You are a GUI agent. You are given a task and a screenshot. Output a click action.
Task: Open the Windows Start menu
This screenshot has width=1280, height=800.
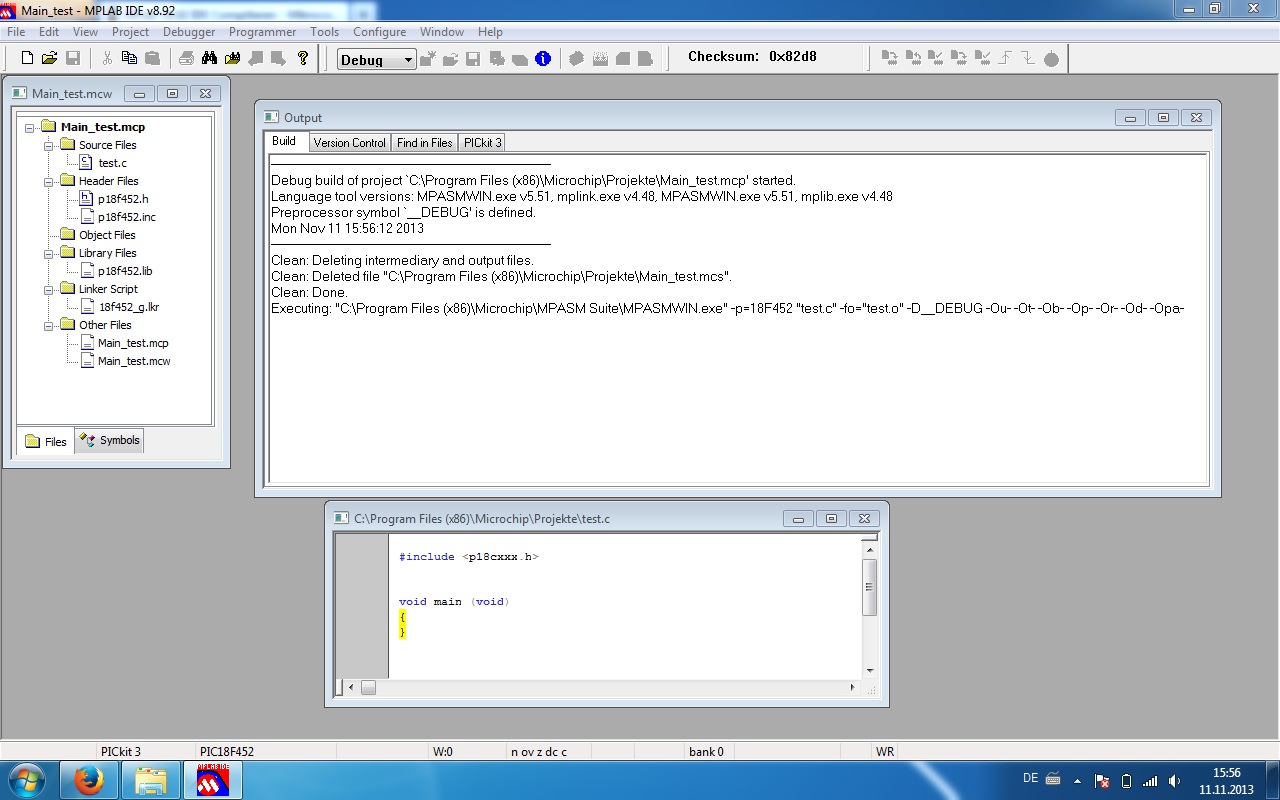27,779
